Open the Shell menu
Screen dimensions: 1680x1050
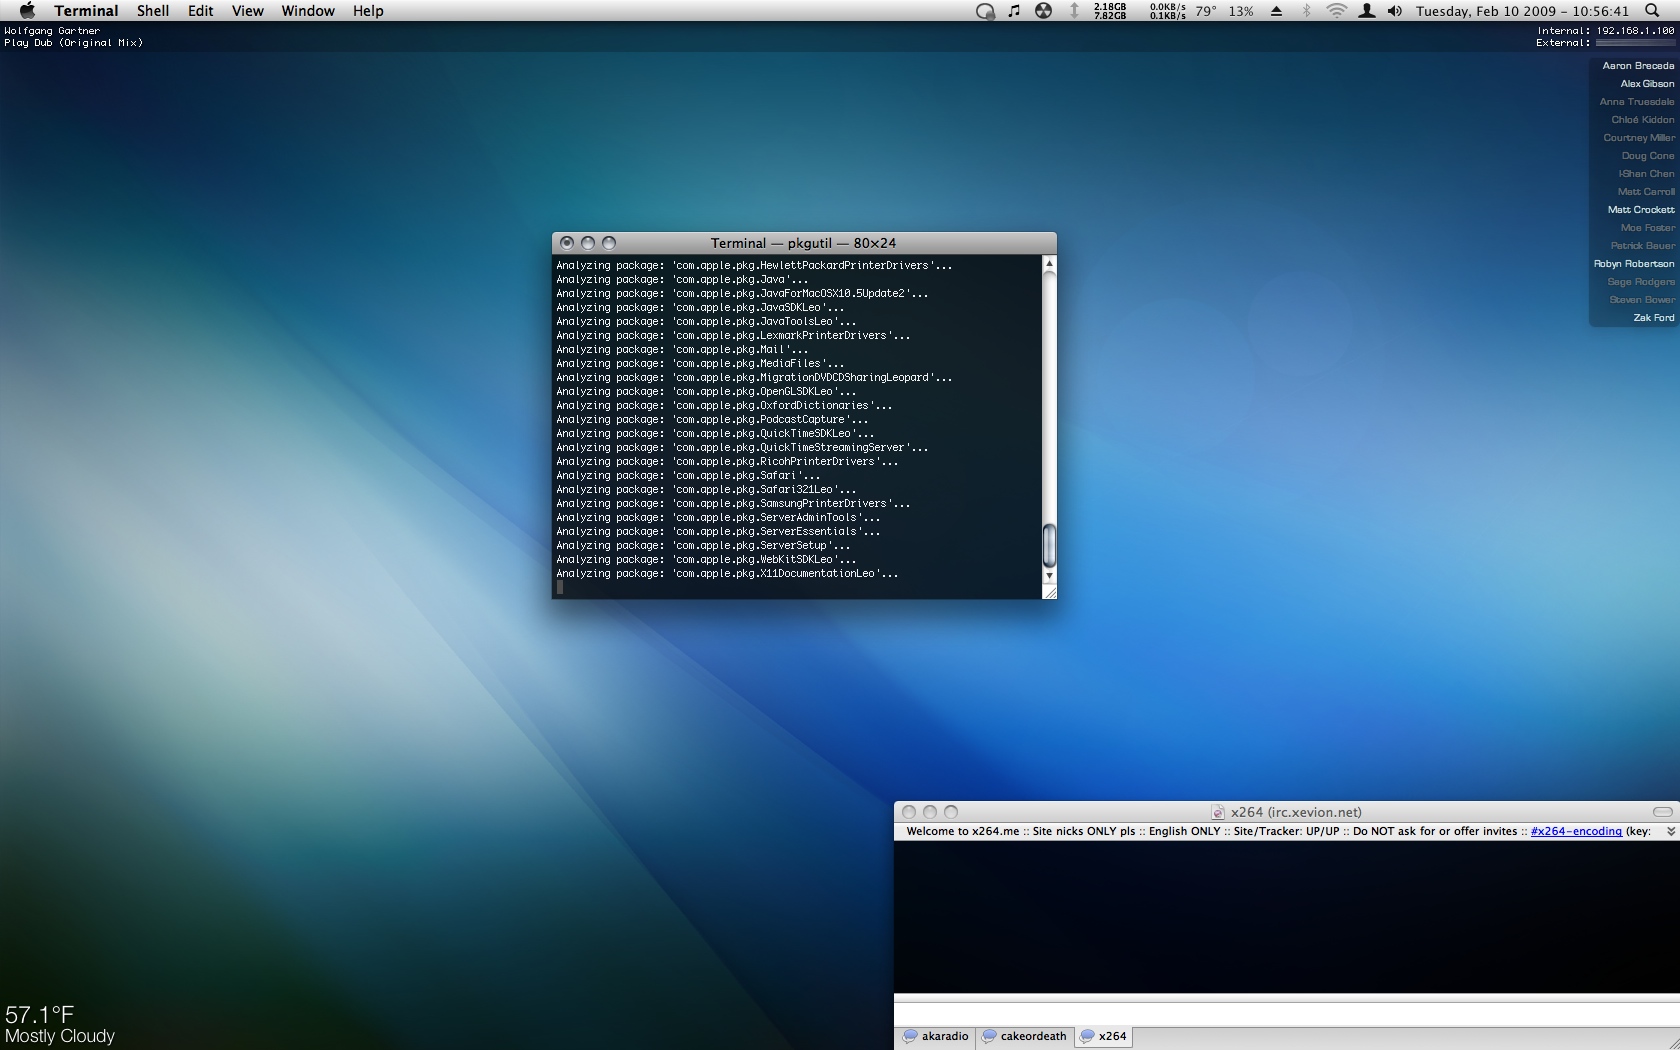tap(153, 11)
